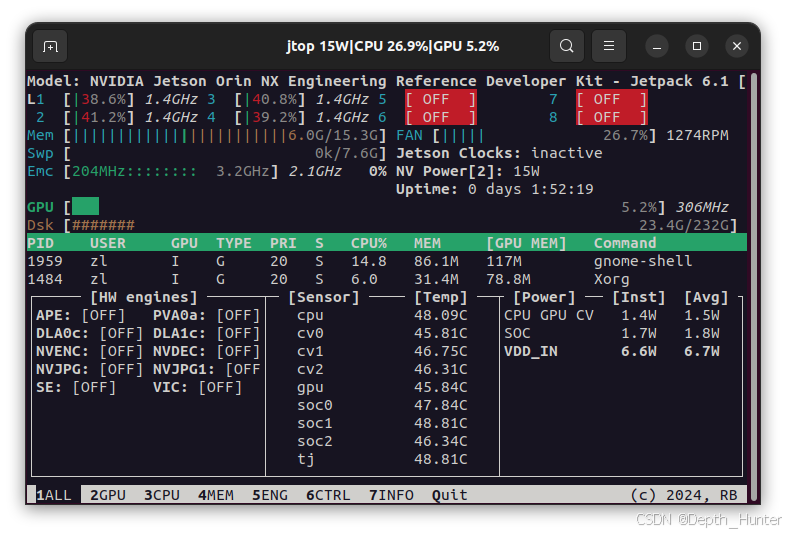Click the Mem usage bar
This screenshot has height=533, width=786.
click(x=225, y=135)
